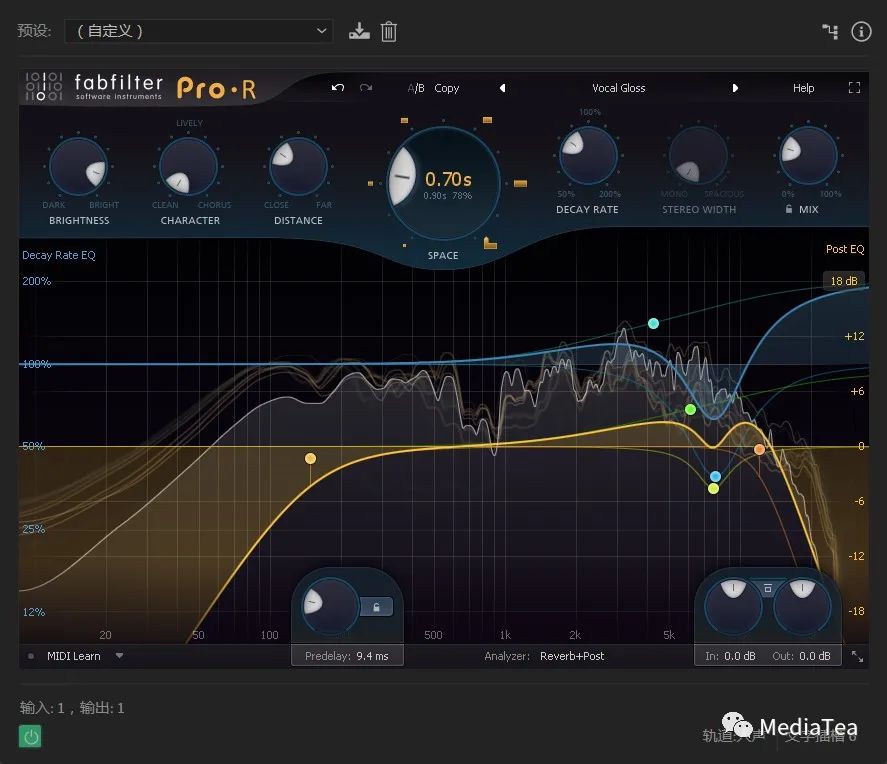887x764 pixels.
Task: Click the in/out gain link icon
Action: [x=768, y=589]
